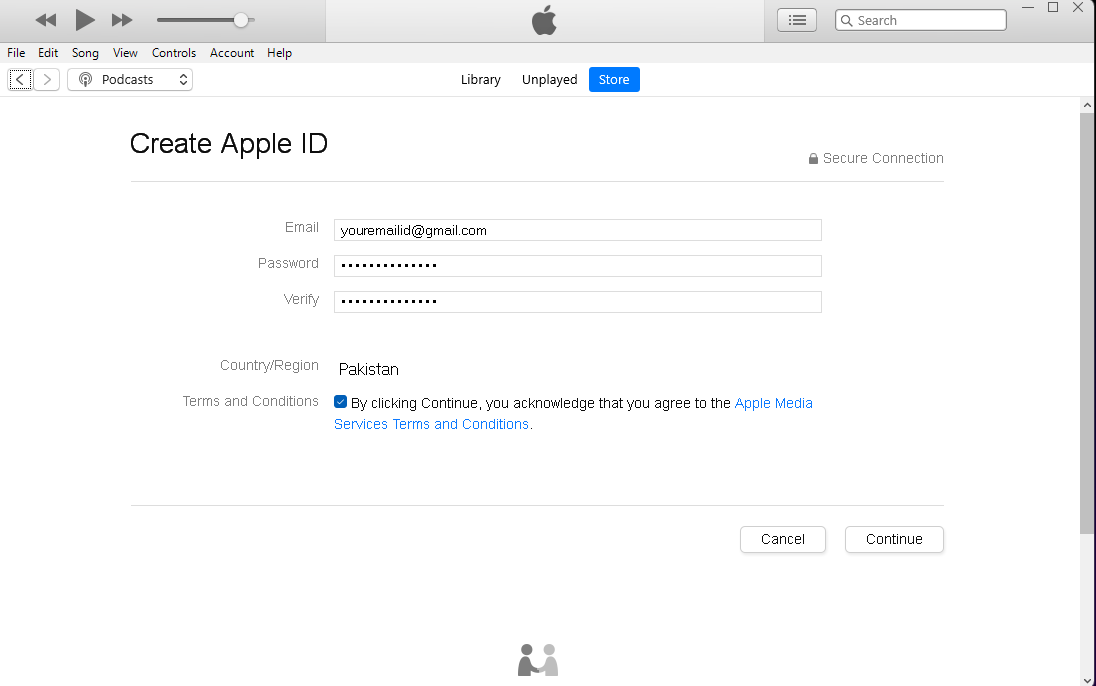Image resolution: width=1096 pixels, height=686 pixels.
Task: Click the podcast icon in media picker
Action: tap(85, 80)
